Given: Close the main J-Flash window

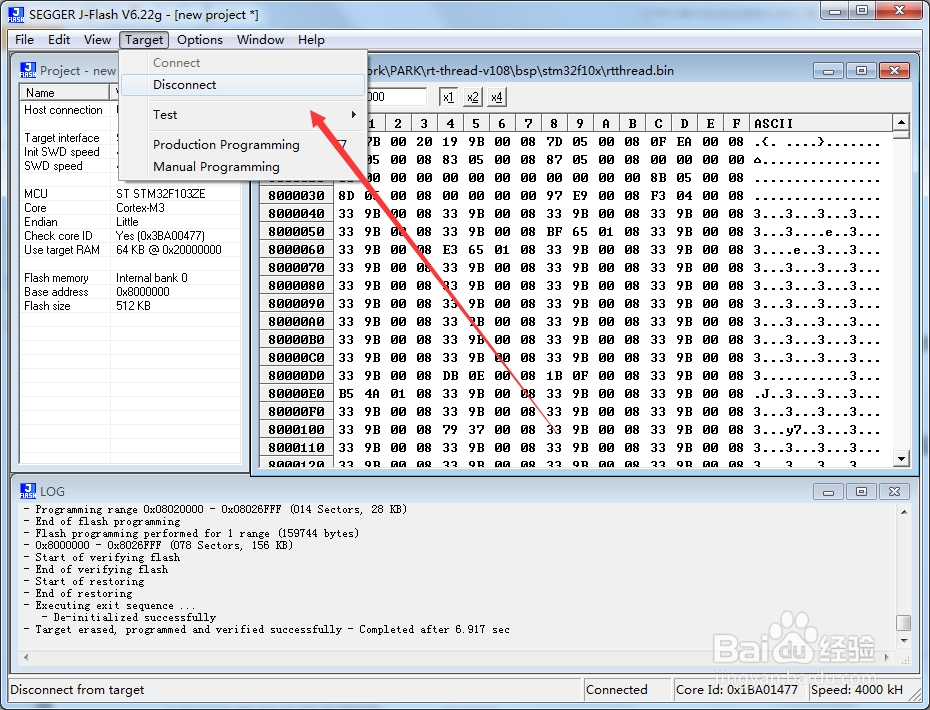Looking at the screenshot, I should (899, 11).
